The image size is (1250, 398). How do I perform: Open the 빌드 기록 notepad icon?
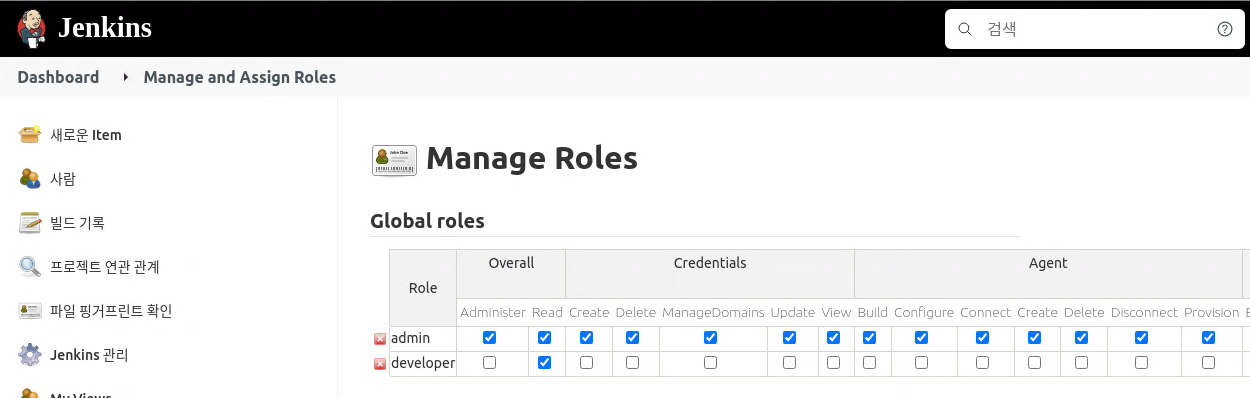click(30, 222)
